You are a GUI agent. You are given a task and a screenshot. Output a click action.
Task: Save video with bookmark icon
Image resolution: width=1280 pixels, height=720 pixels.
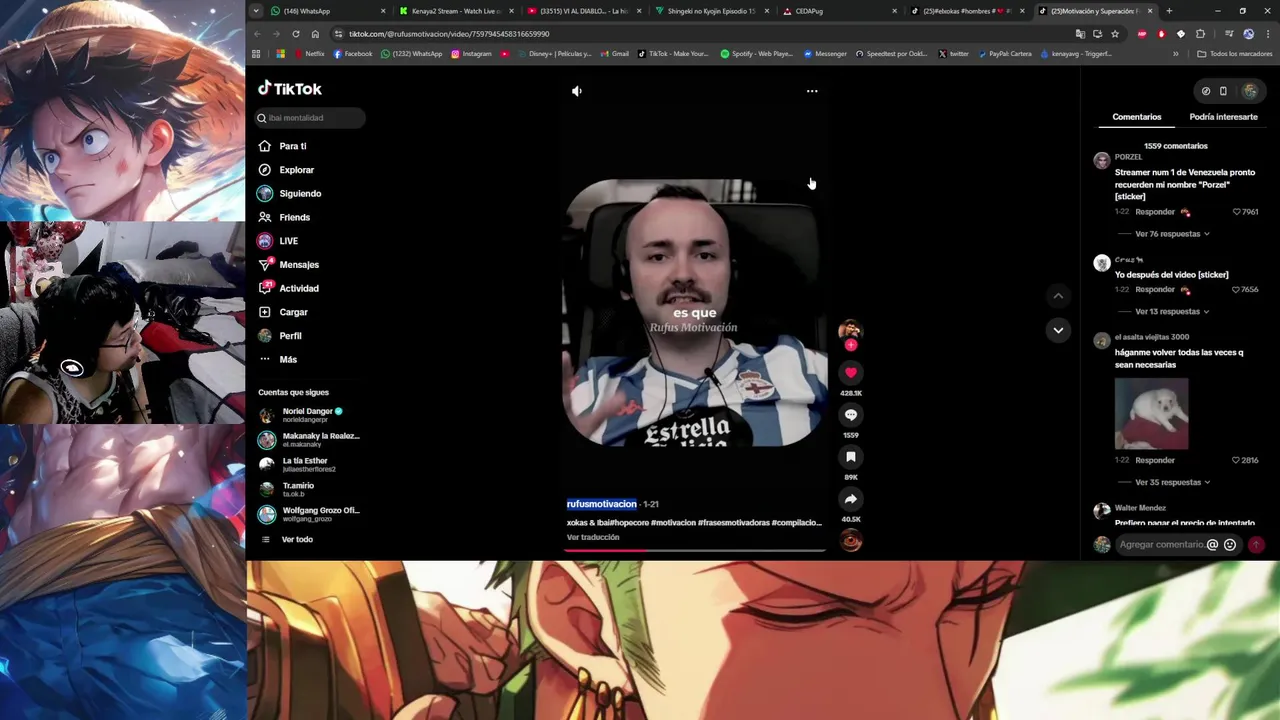tap(851, 456)
